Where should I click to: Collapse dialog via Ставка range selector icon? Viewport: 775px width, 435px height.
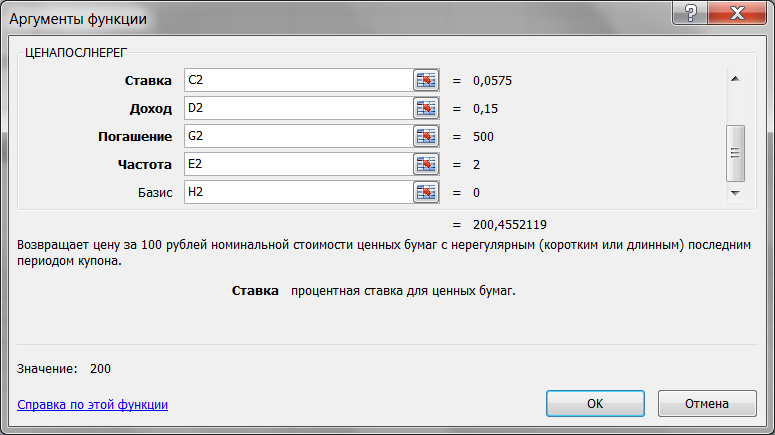point(426,80)
